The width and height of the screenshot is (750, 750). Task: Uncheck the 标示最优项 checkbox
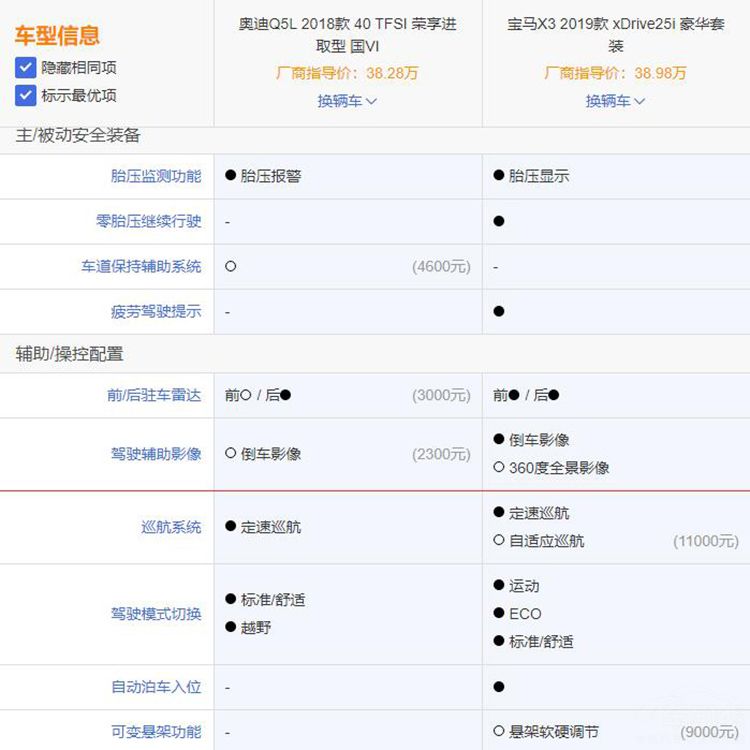point(26,96)
